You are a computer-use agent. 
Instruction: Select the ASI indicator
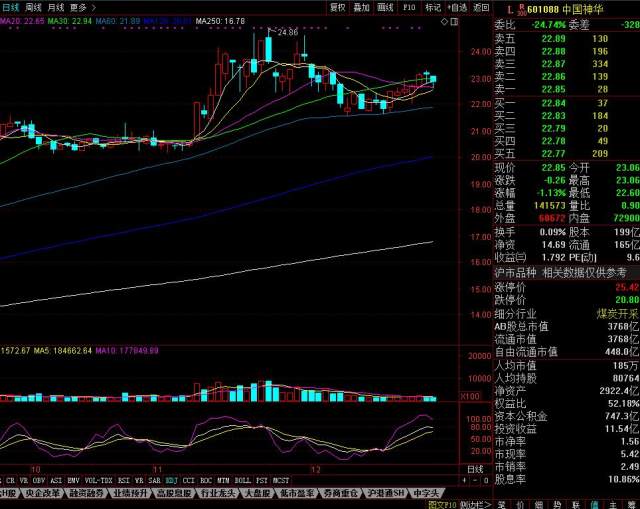coord(56,480)
